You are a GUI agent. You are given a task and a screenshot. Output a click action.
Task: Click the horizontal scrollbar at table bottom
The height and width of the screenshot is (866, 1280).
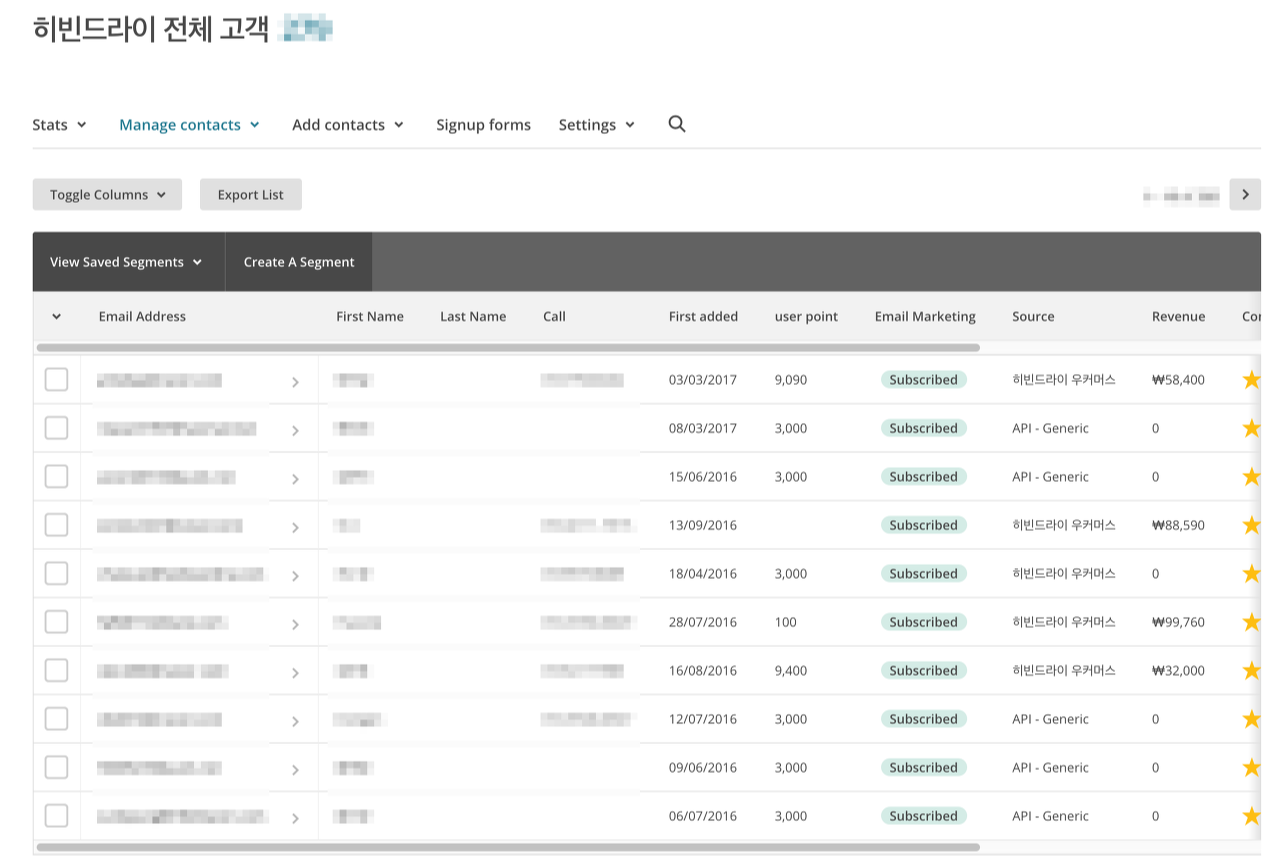coord(508,847)
